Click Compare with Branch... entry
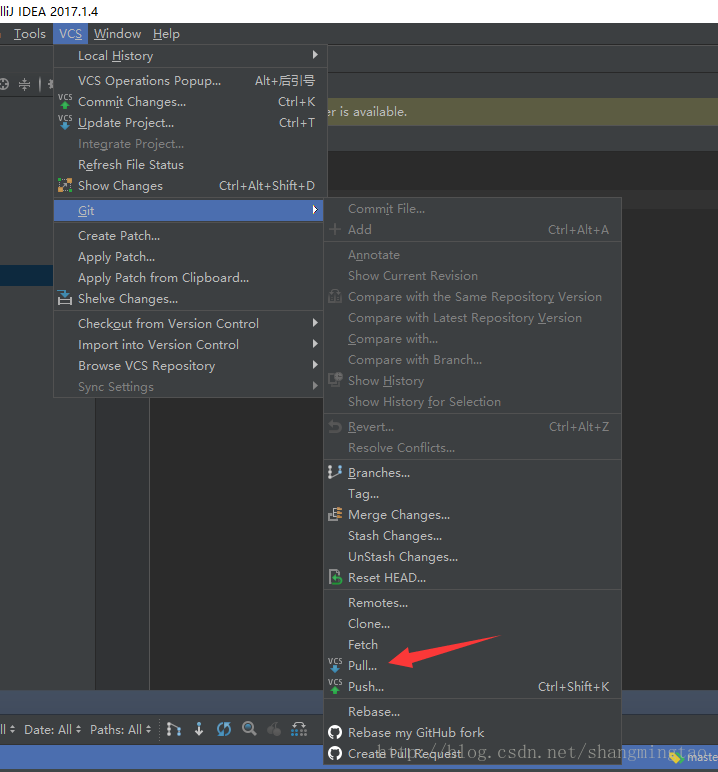This screenshot has width=718, height=772. click(x=472, y=359)
